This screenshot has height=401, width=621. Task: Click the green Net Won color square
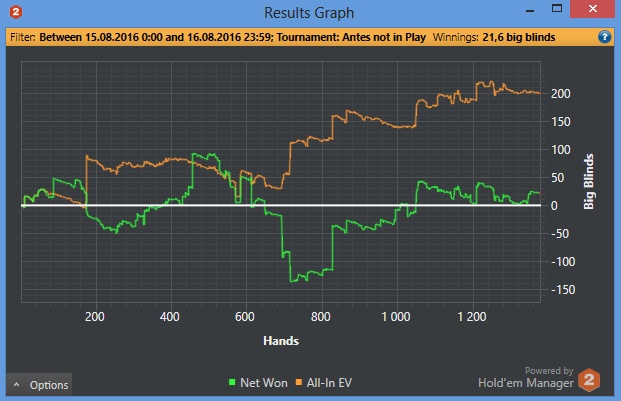click(232, 382)
